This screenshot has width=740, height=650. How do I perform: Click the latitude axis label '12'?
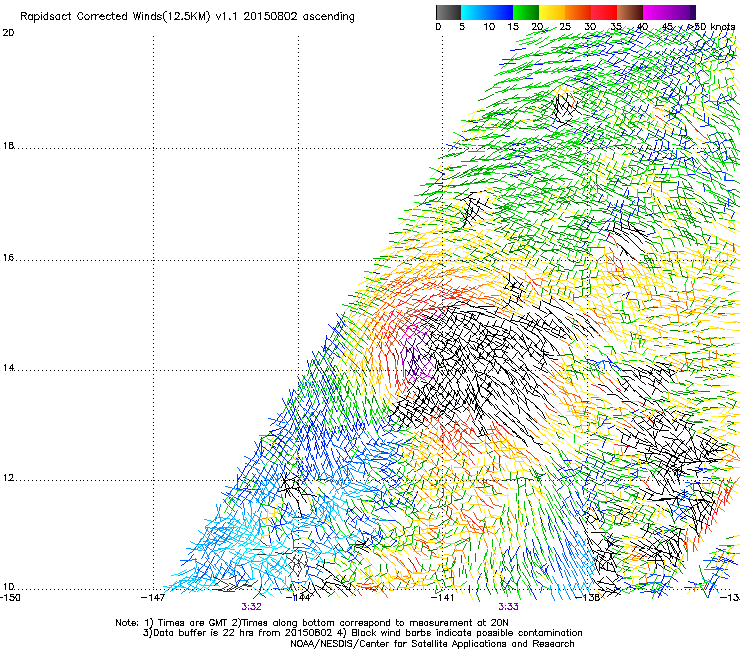tap(8, 478)
